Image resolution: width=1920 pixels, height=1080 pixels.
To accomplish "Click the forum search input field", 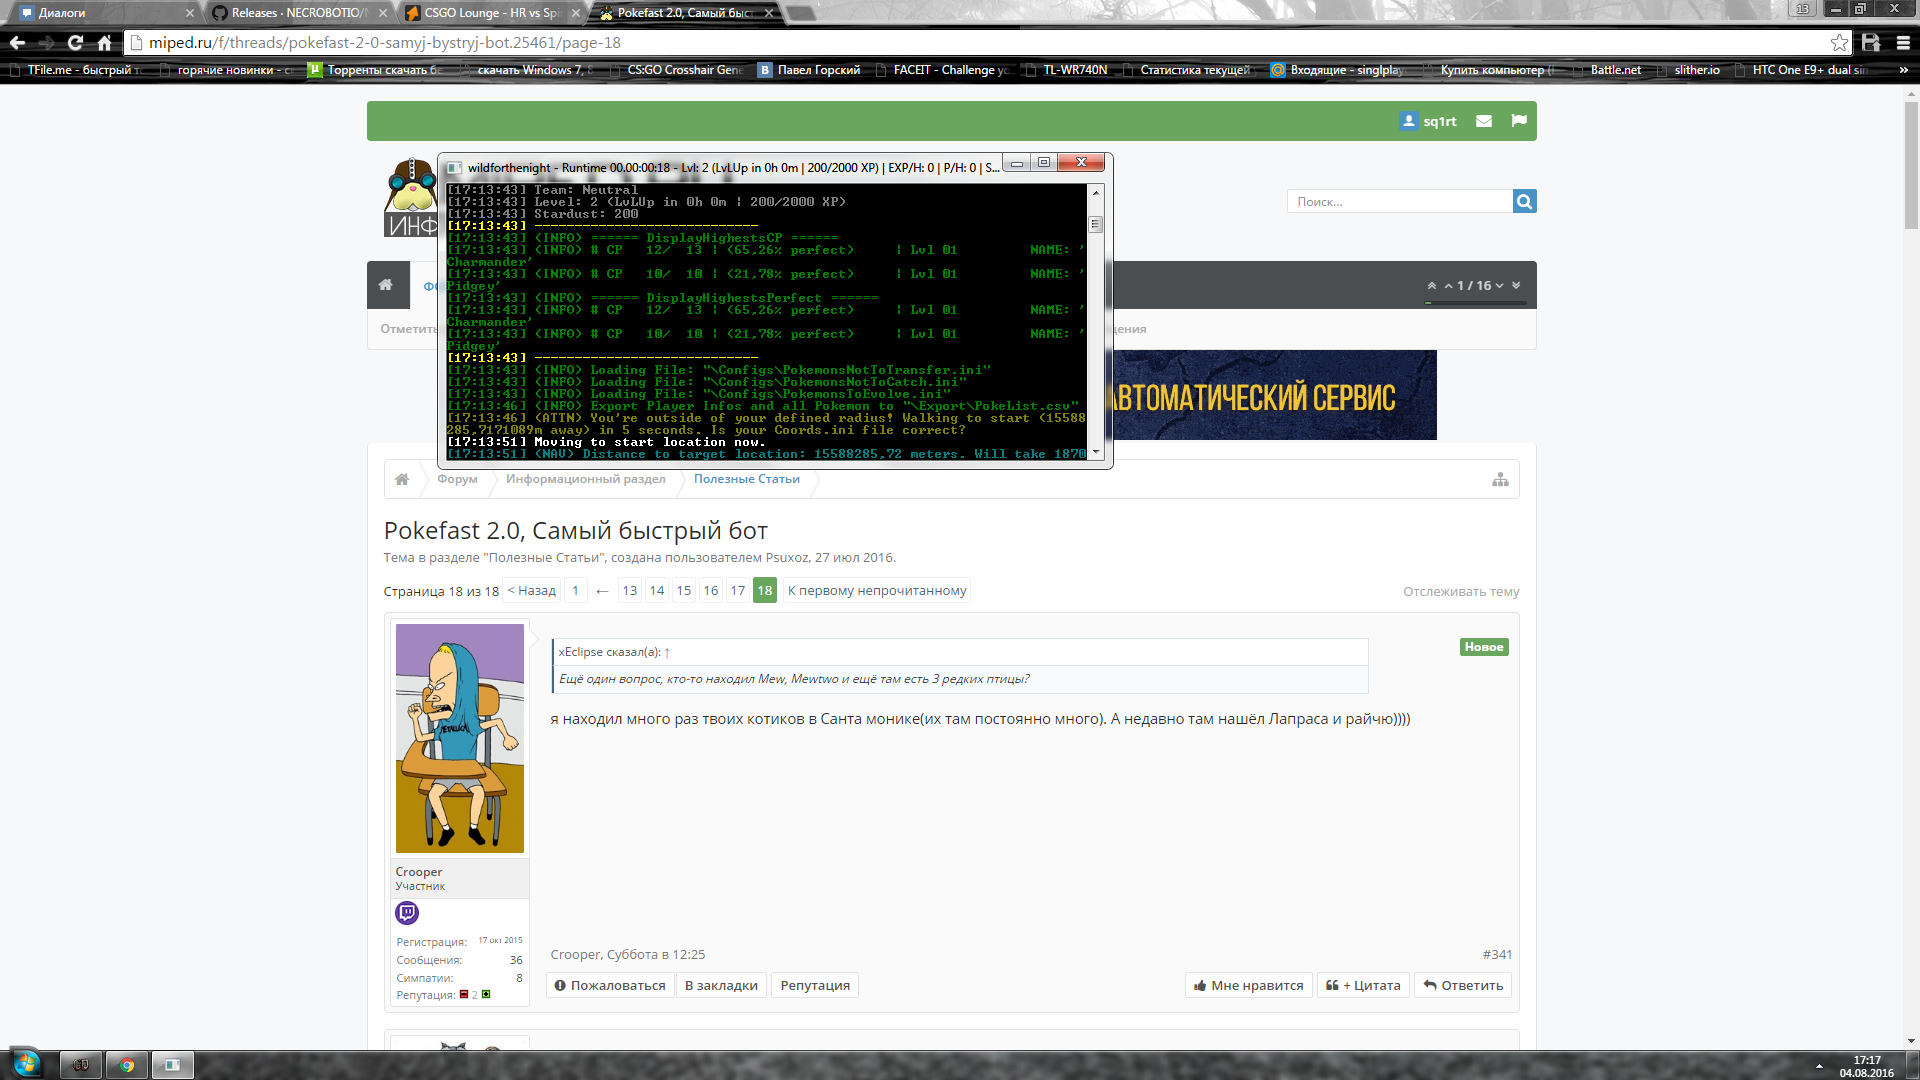I will tap(1400, 201).
